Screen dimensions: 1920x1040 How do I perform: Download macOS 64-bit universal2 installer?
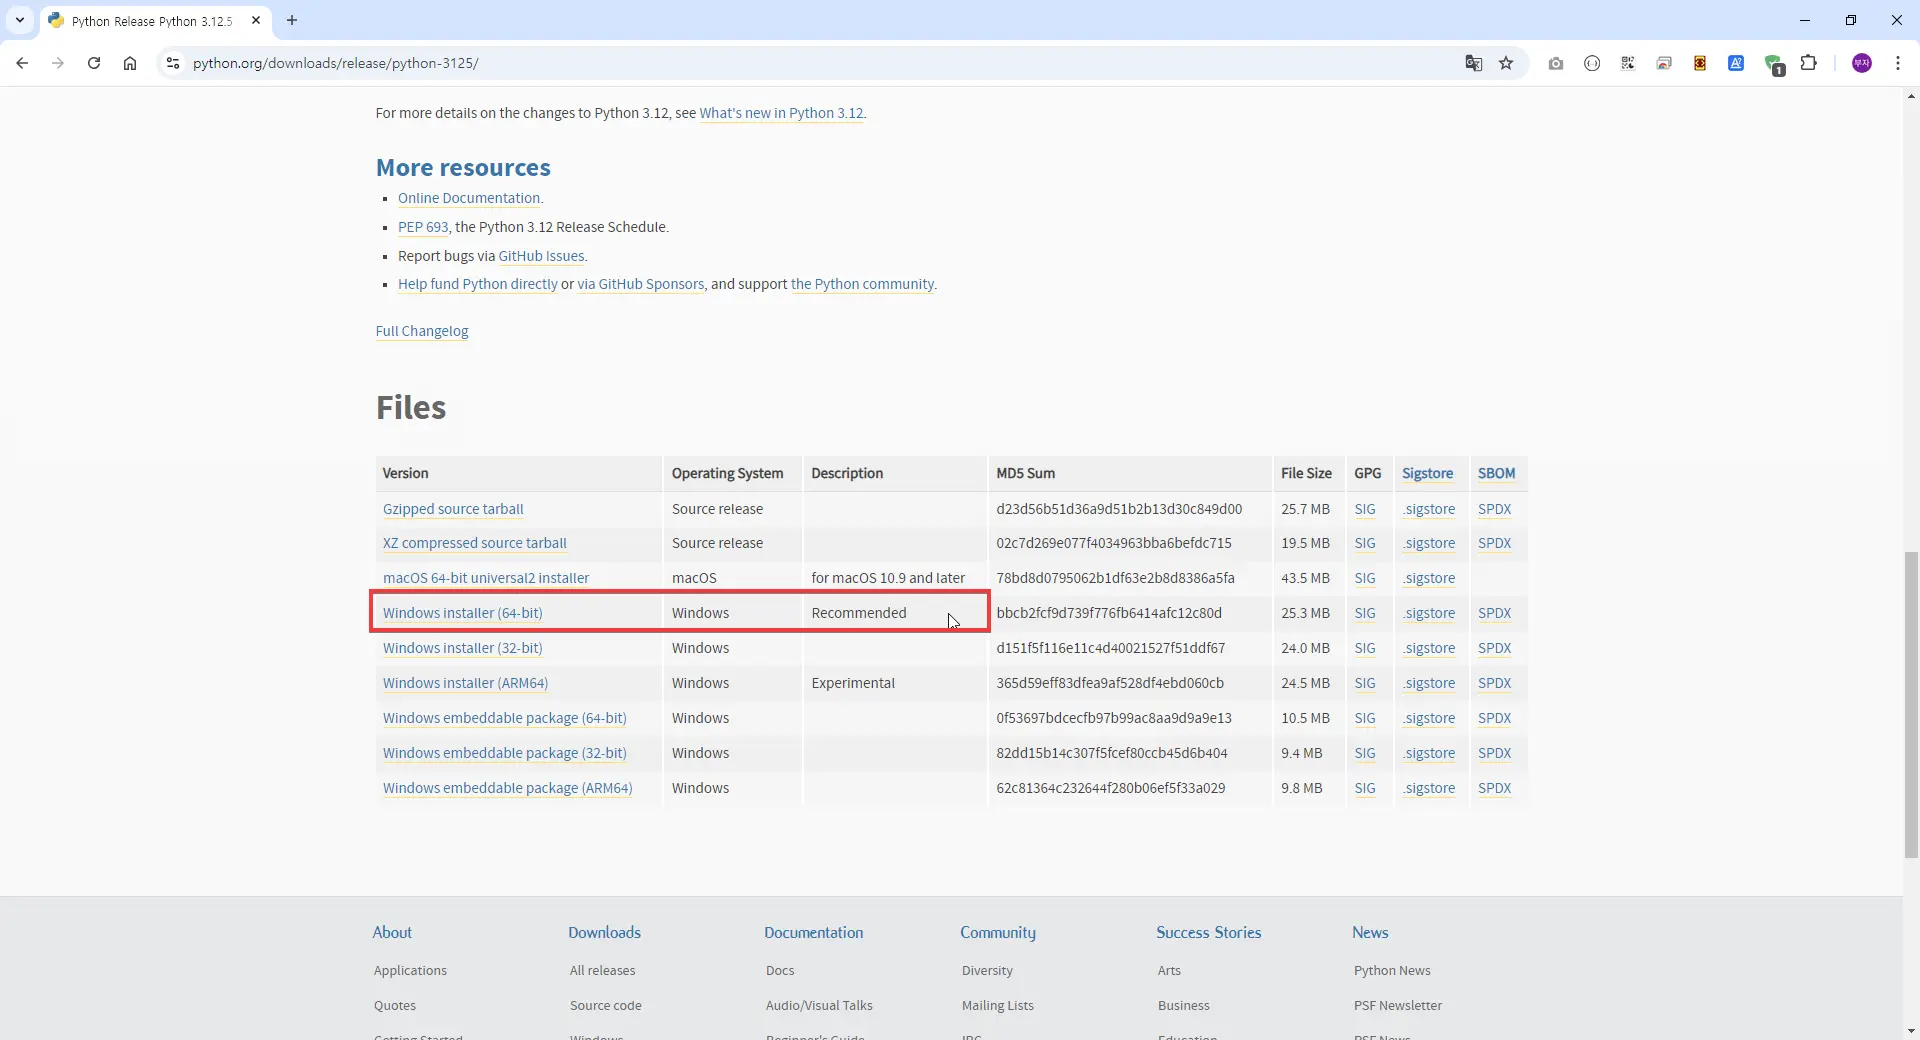pyautogui.click(x=486, y=578)
